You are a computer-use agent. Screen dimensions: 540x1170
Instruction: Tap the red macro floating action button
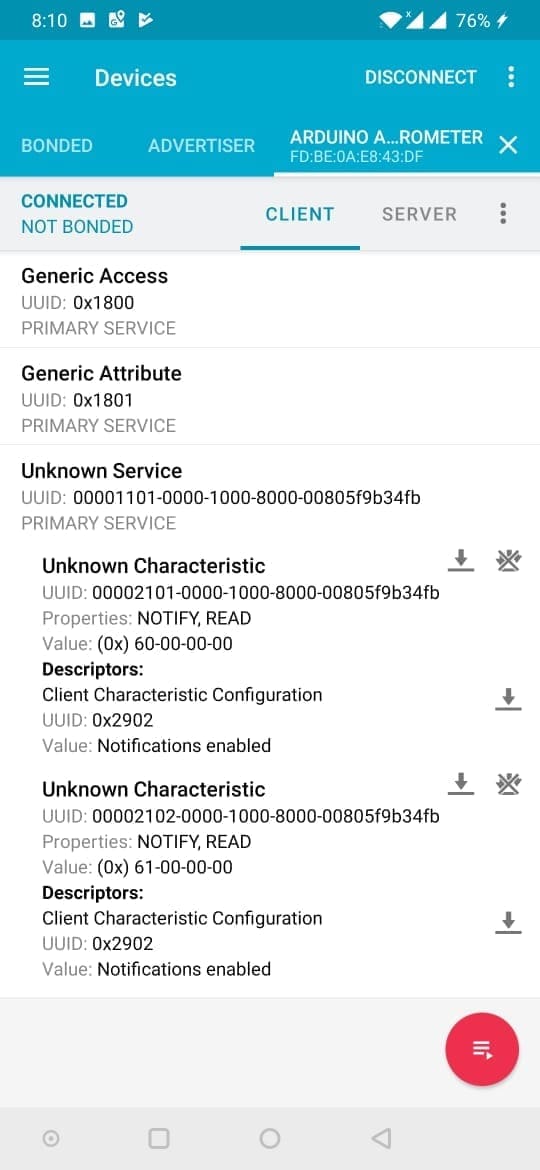pyautogui.click(x=482, y=1049)
